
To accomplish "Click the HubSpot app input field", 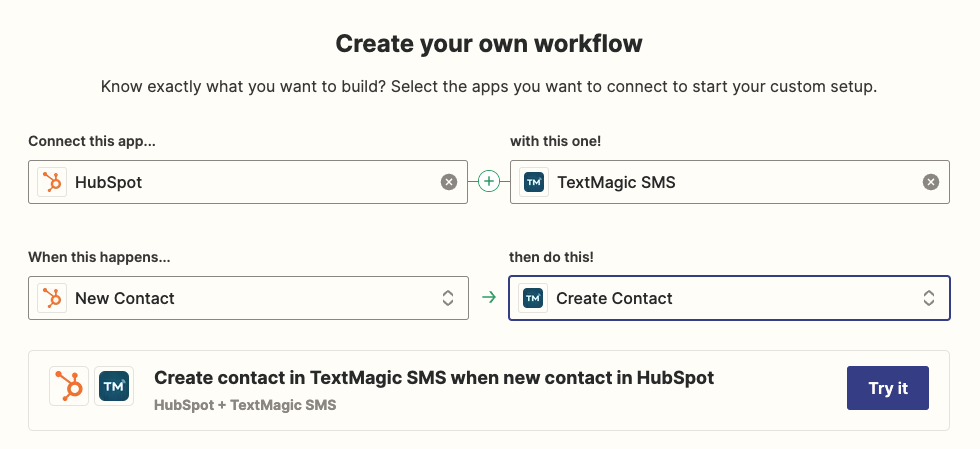I will tap(248, 182).
